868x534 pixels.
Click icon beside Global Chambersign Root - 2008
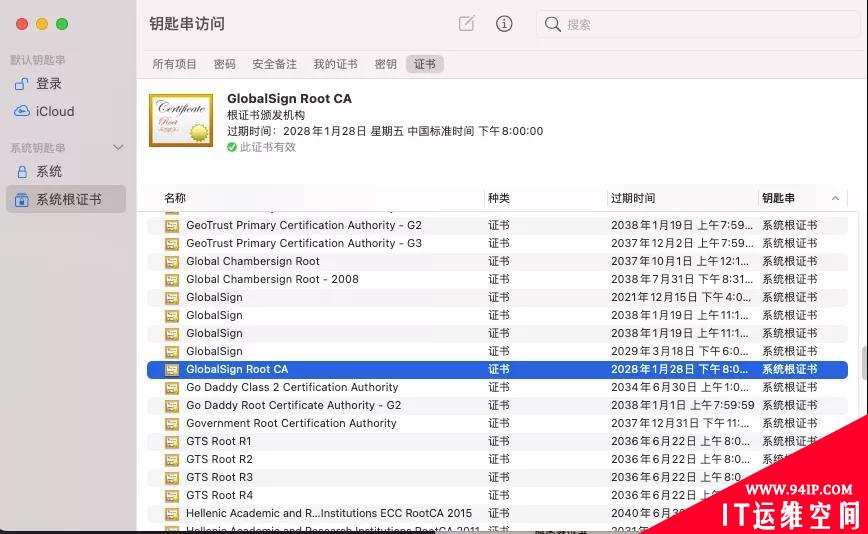point(172,279)
